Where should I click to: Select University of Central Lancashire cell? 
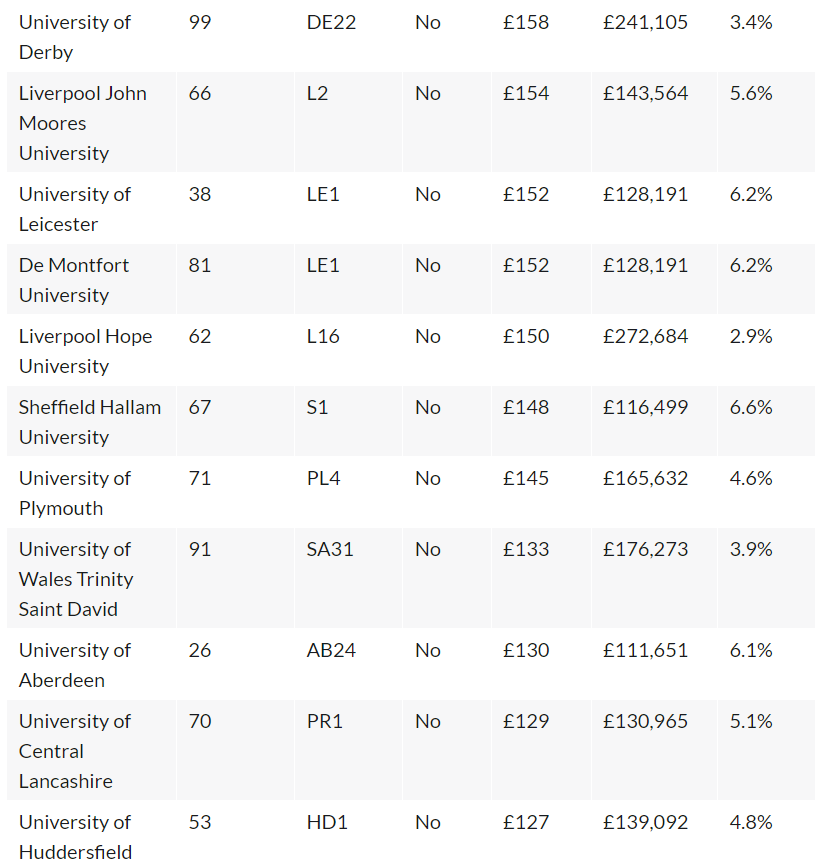pyautogui.click(x=91, y=750)
